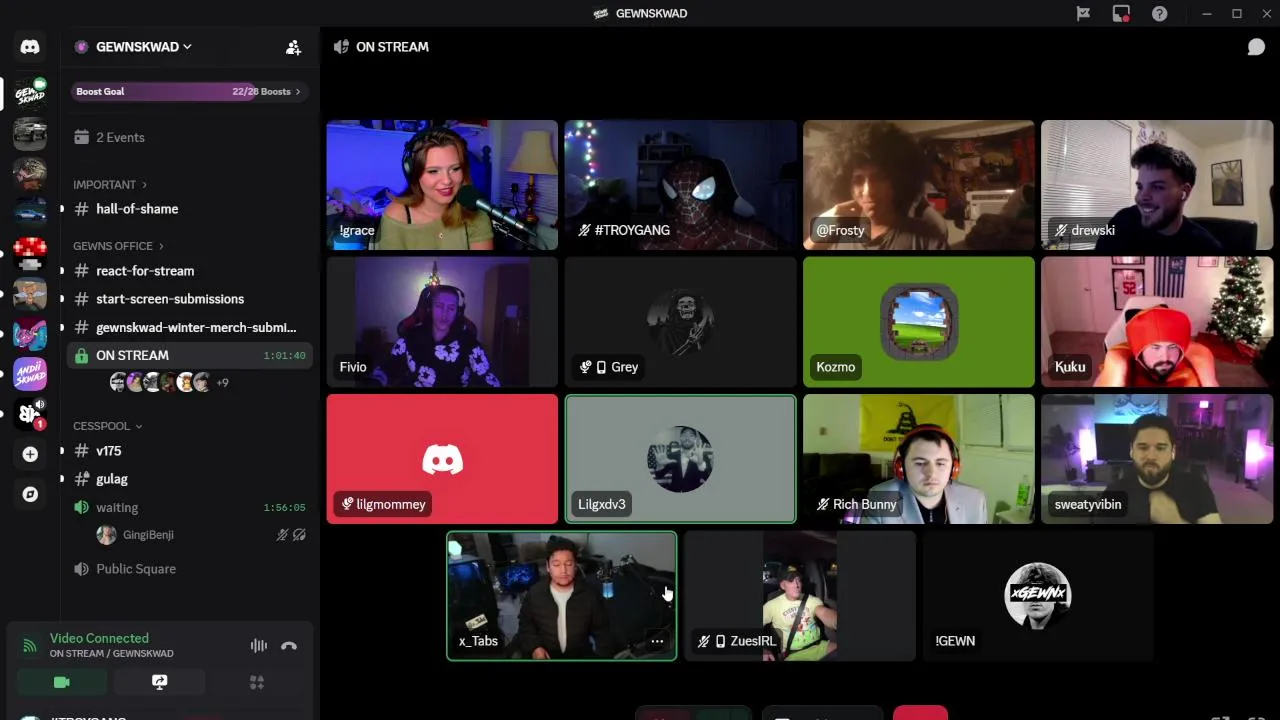
Task: Click ON STREAM channel header title
Action: [392, 47]
